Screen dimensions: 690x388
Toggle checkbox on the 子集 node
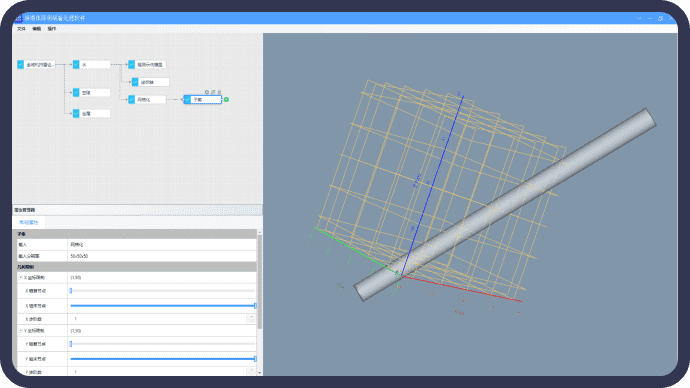(187, 99)
